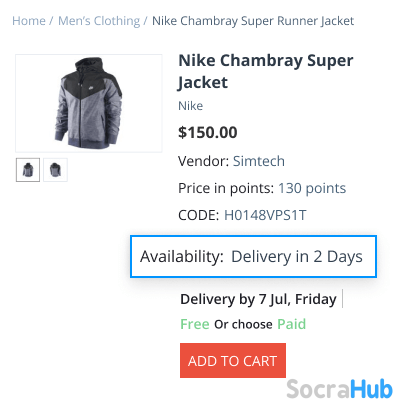Click the Availability Delivery in 2 Days box
The width and height of the screenshot is (400, 400).
(x=253, y=256)
